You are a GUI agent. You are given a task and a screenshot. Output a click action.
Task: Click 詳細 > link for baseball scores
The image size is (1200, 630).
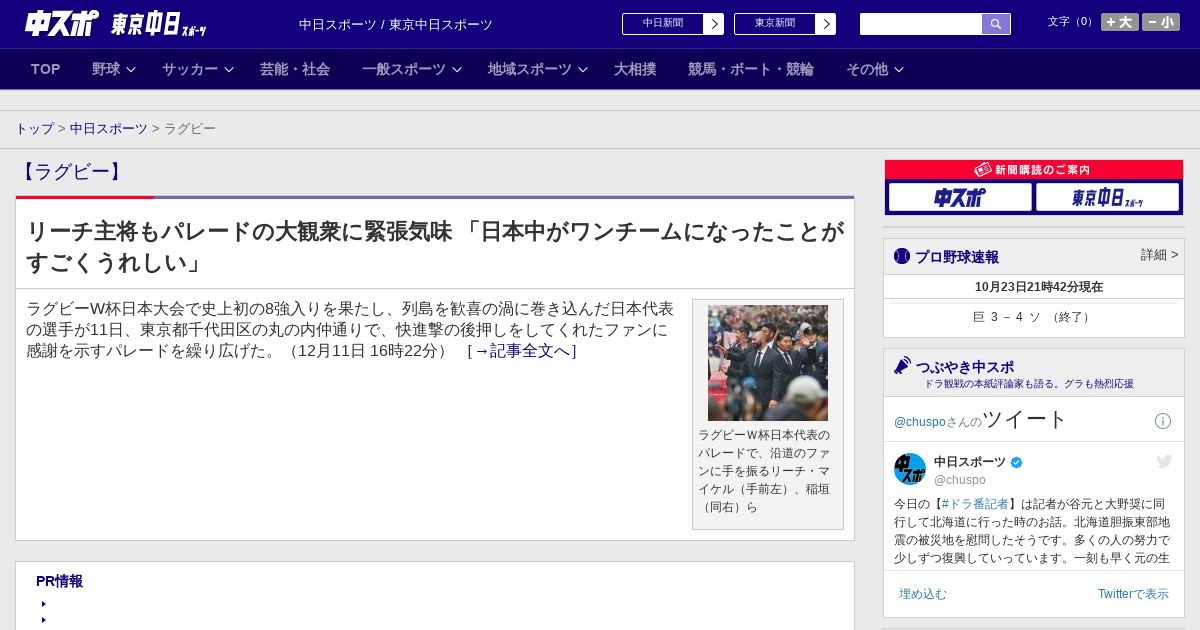pos(1160,255)
